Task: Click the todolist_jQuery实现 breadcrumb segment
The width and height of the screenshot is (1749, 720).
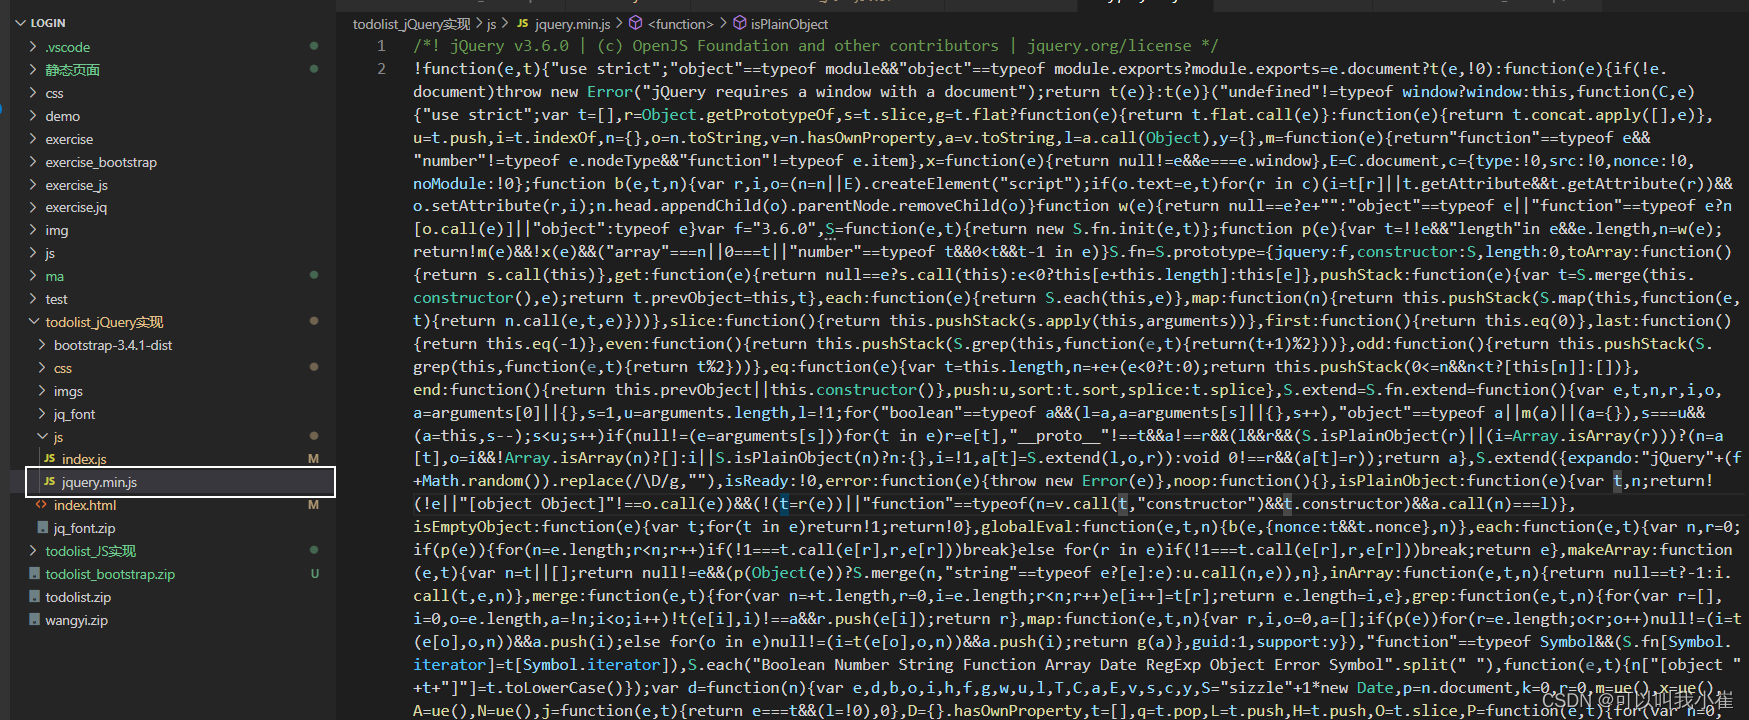Action: pyautogui.click(x=411, y=24)
